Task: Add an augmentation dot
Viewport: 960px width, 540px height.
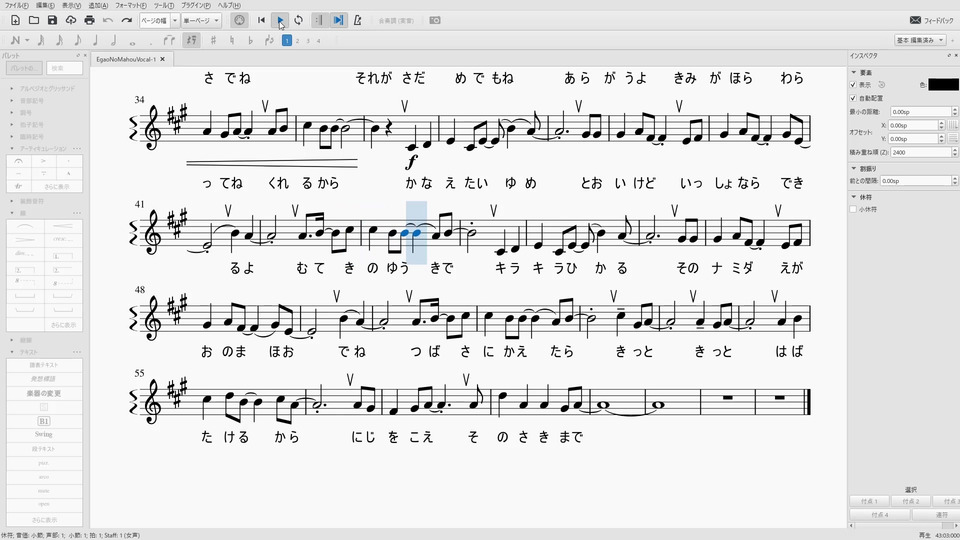Action: tap(151, 42)
